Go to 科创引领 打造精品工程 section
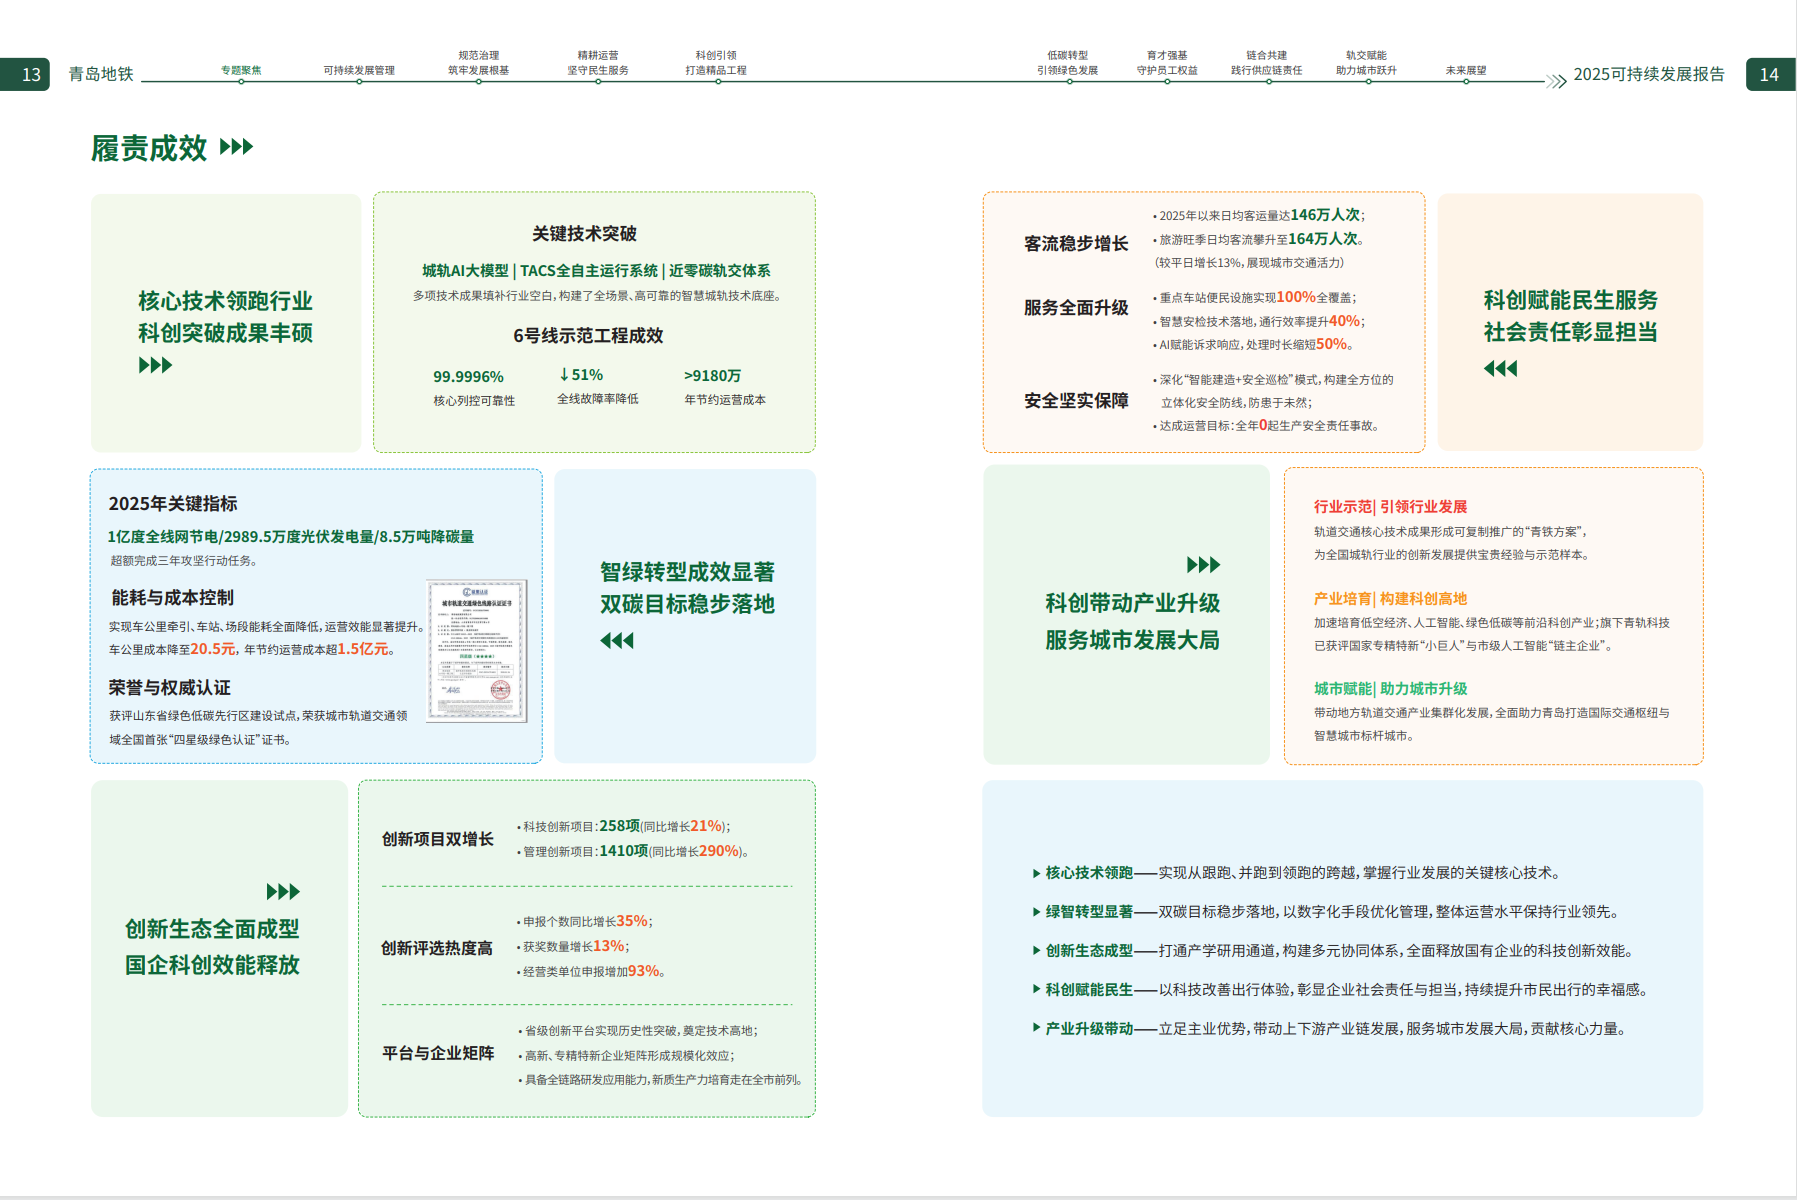The height and width of the screenshot is (1200, 1797). [716, 63]
